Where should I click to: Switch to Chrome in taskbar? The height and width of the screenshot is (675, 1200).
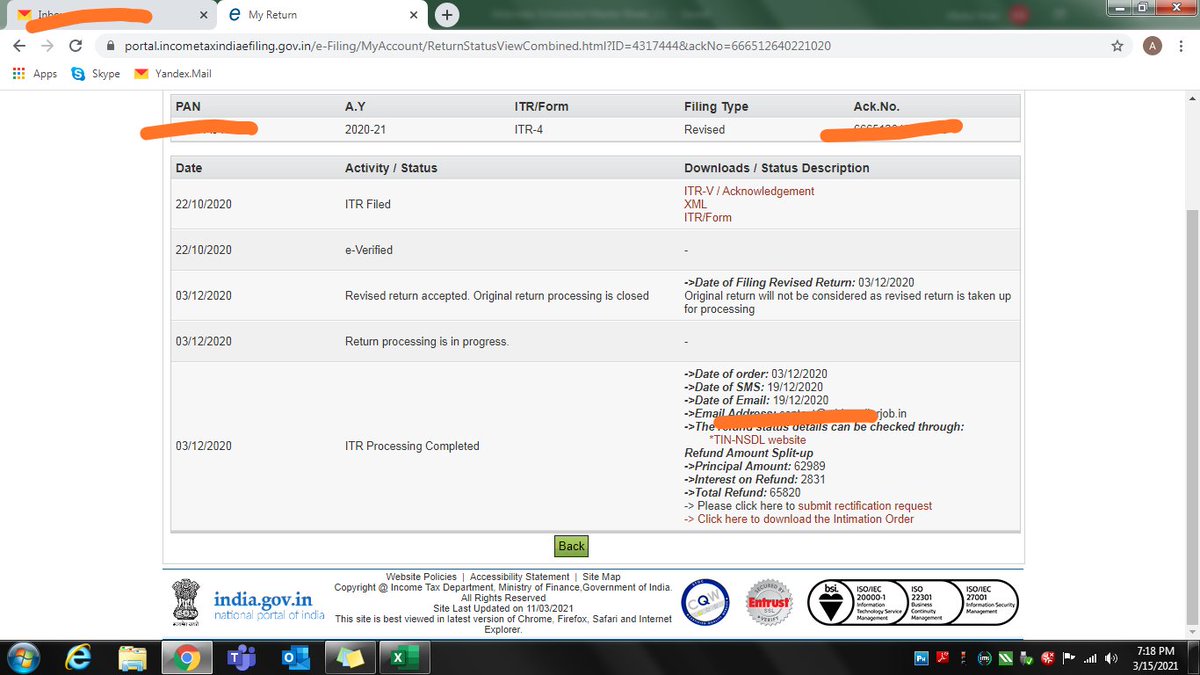tap(189, 657)
